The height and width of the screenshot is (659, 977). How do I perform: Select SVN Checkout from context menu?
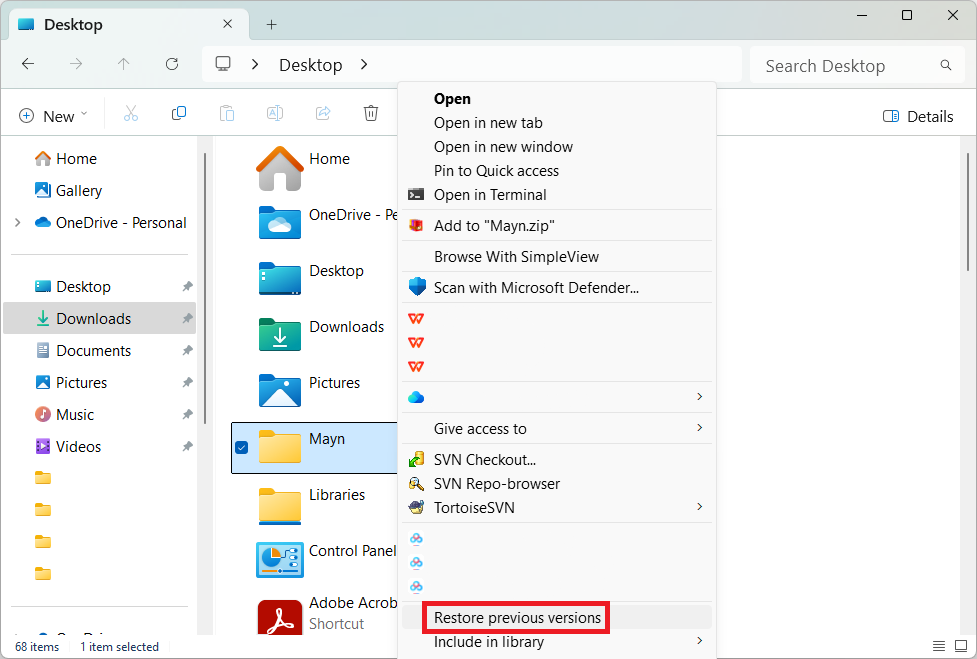point(484,460)
